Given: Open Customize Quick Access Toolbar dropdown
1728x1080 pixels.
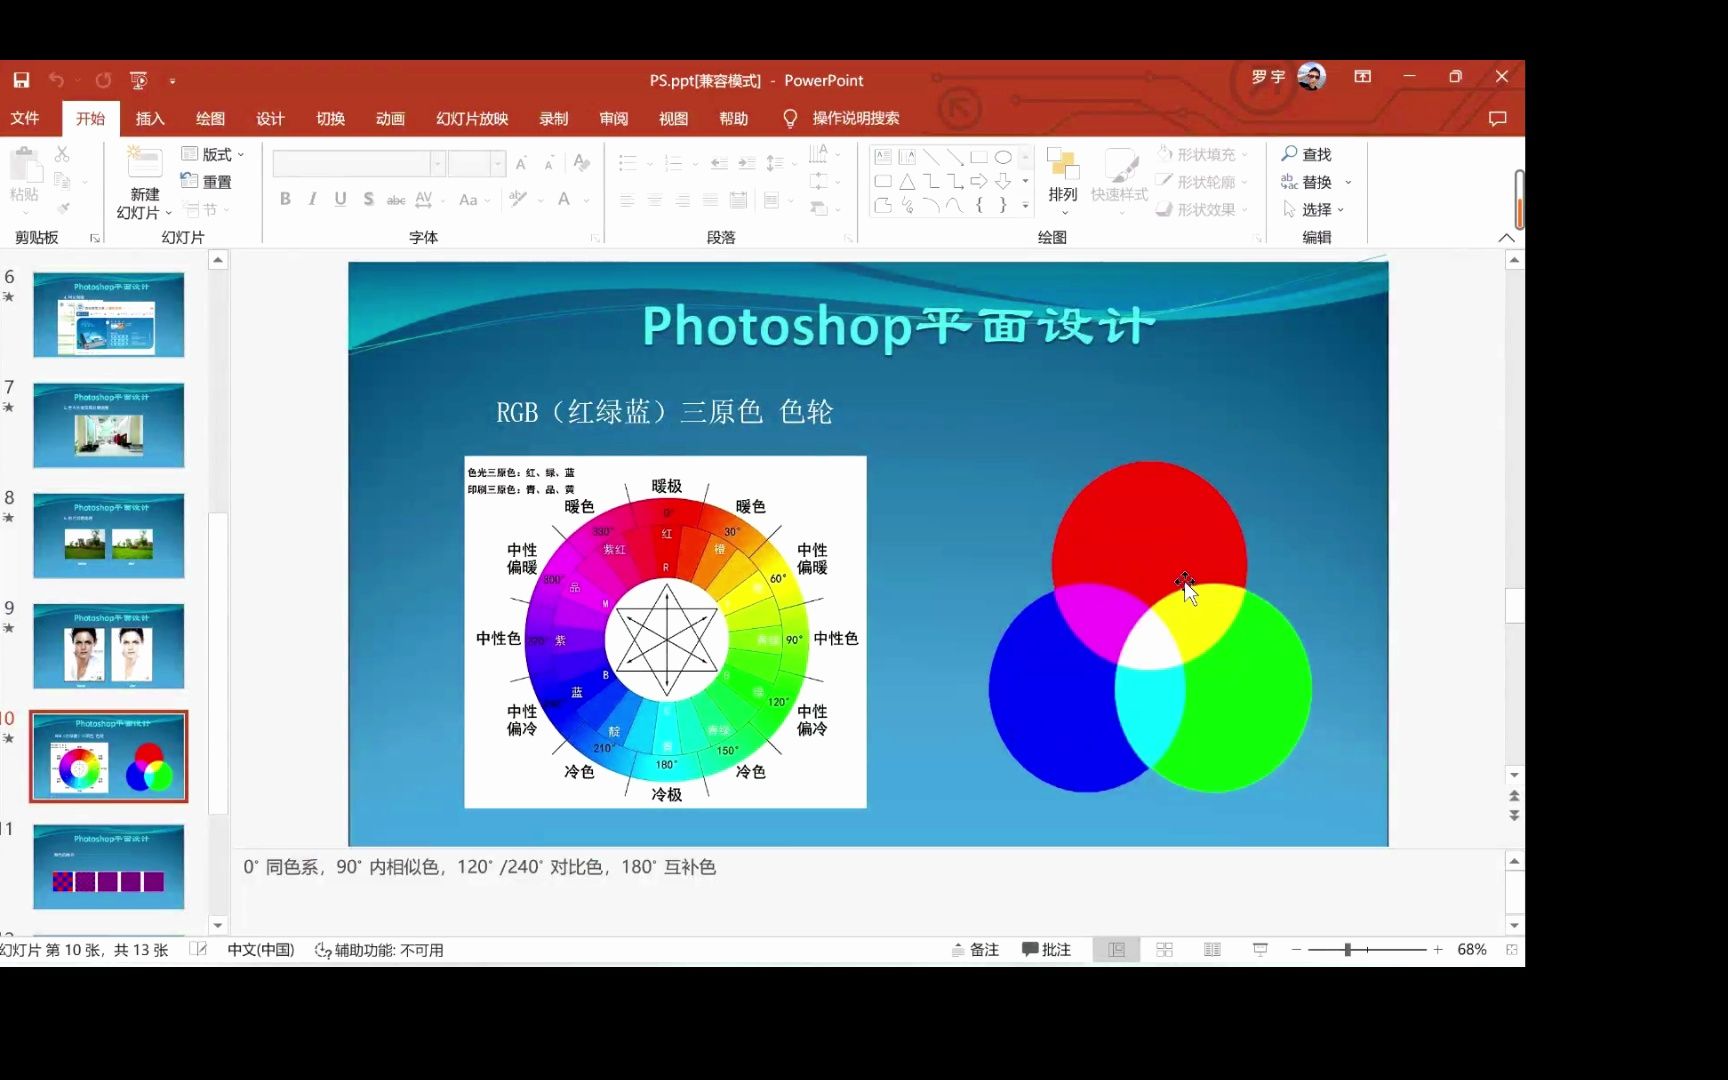Looking at the screenshot, I should tap(172, 81).
